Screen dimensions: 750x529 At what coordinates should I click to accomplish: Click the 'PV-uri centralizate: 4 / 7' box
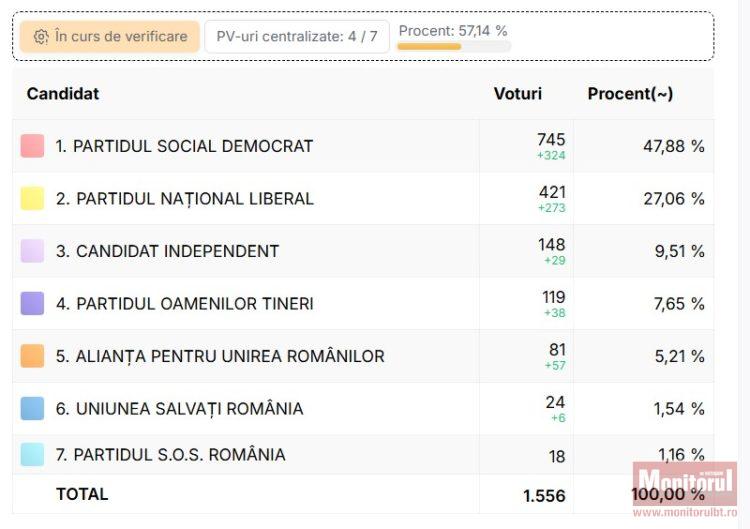297,37
